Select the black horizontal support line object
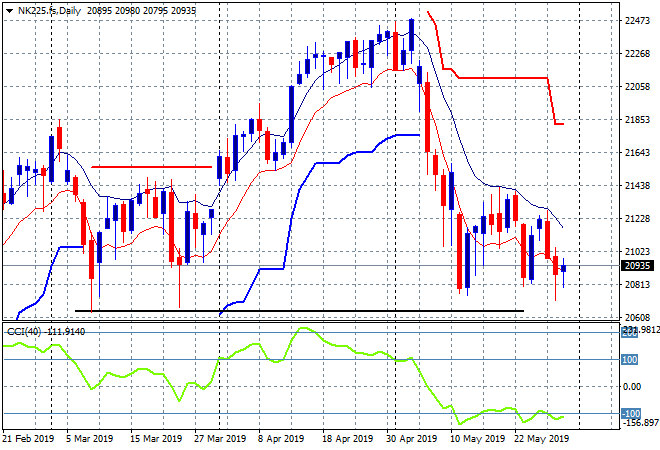 299,311
